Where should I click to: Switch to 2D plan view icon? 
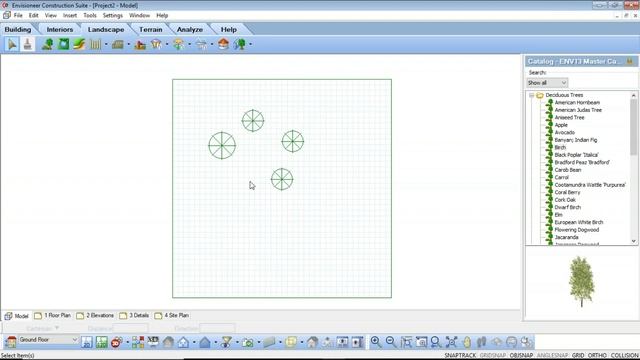[x=87, y=342]
